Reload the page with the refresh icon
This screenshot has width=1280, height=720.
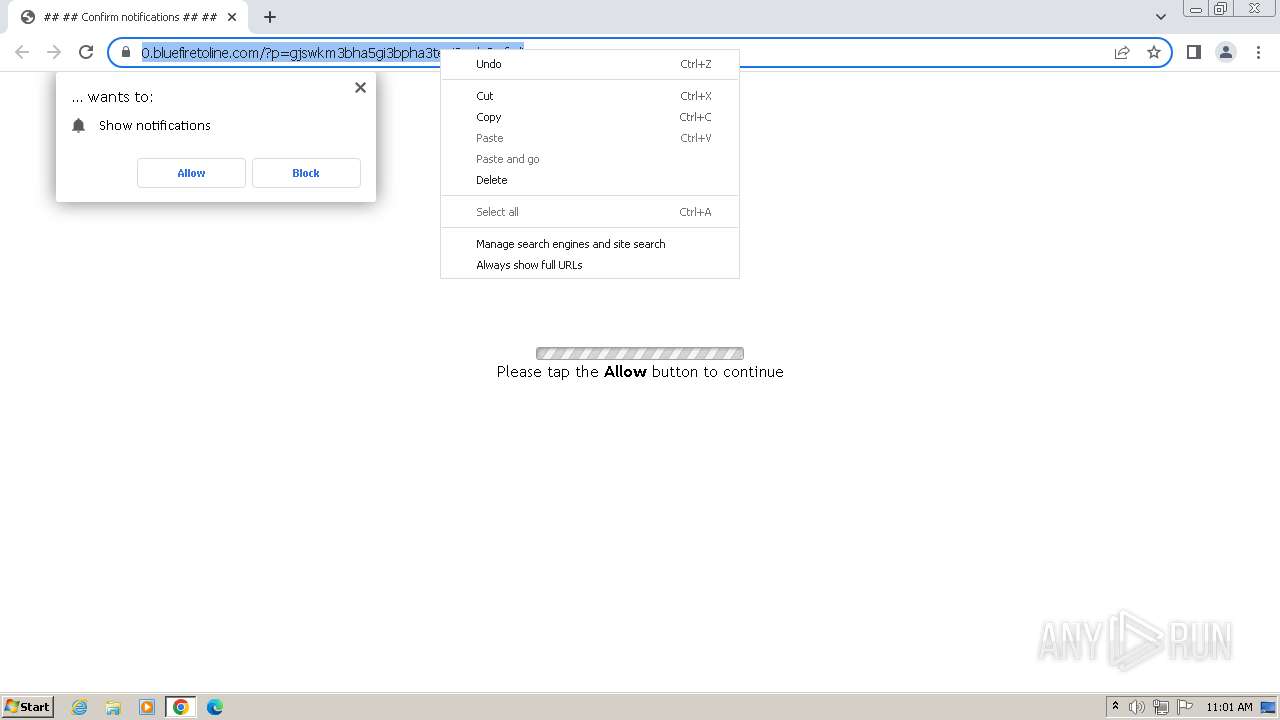pyautogui.click(x=86, y=52)
